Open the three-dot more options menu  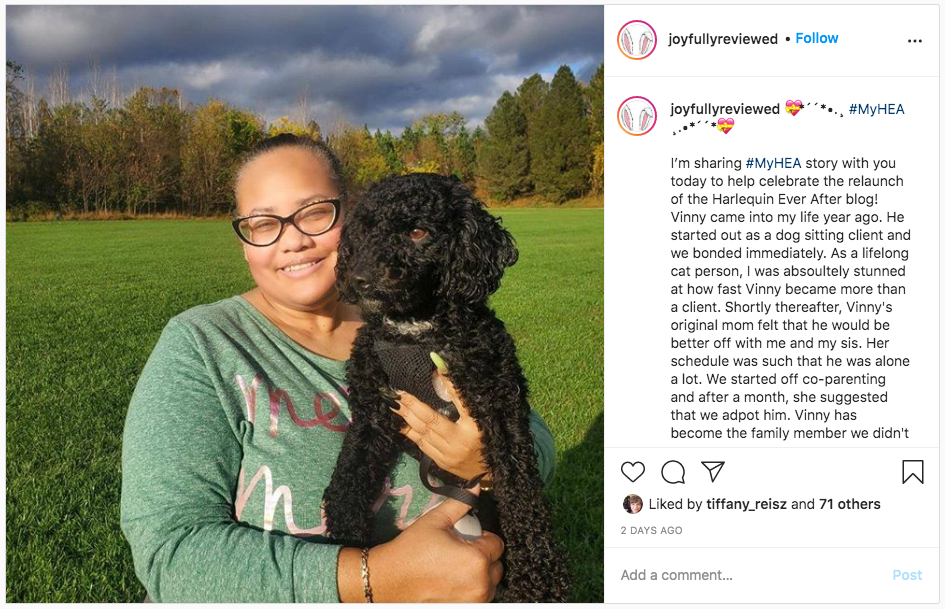(x=914, y=40)
